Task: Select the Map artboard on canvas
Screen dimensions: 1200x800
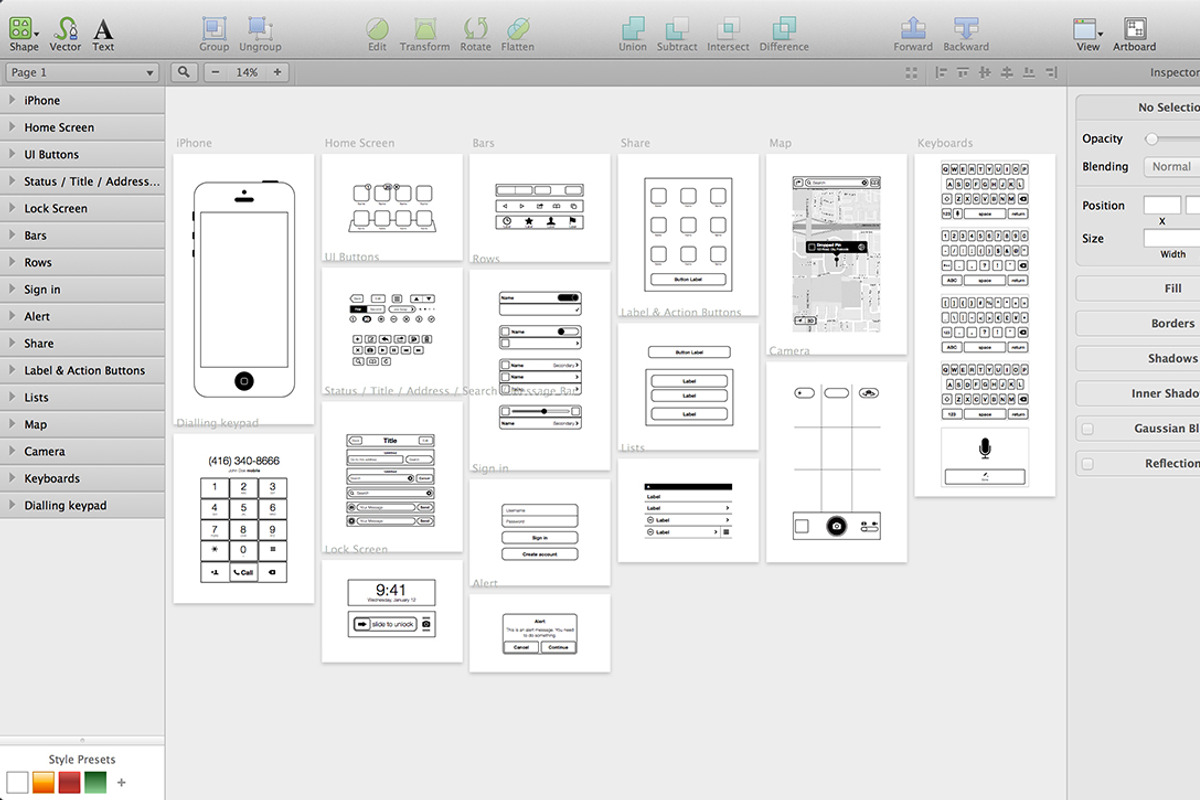Action: tap(837, 254)
